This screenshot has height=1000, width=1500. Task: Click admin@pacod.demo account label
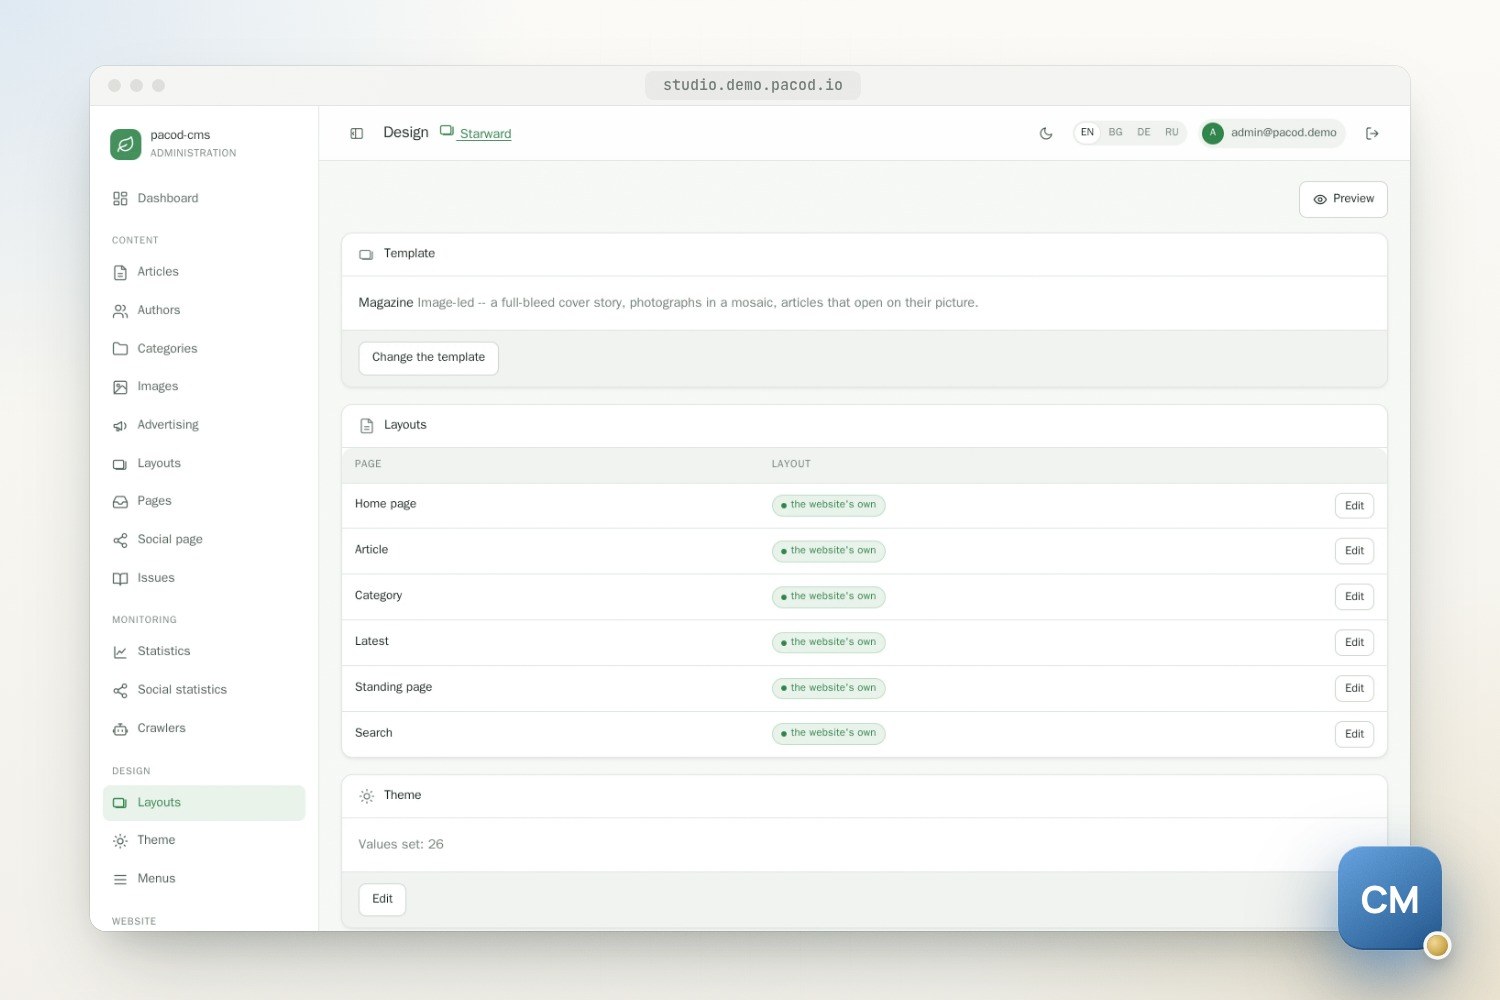click(1283, 133)
